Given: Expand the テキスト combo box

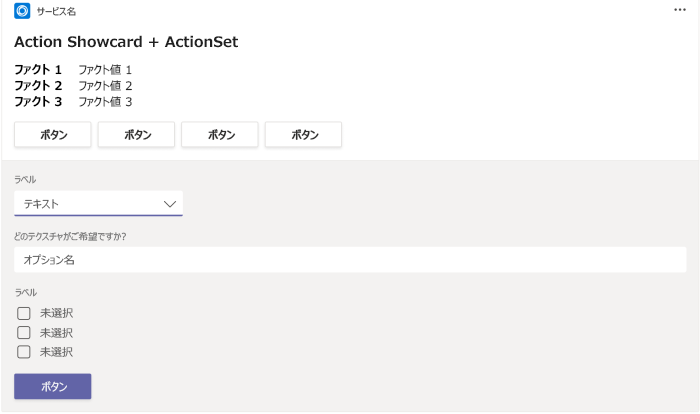Looking at the screenshot, I should (98, 204).
